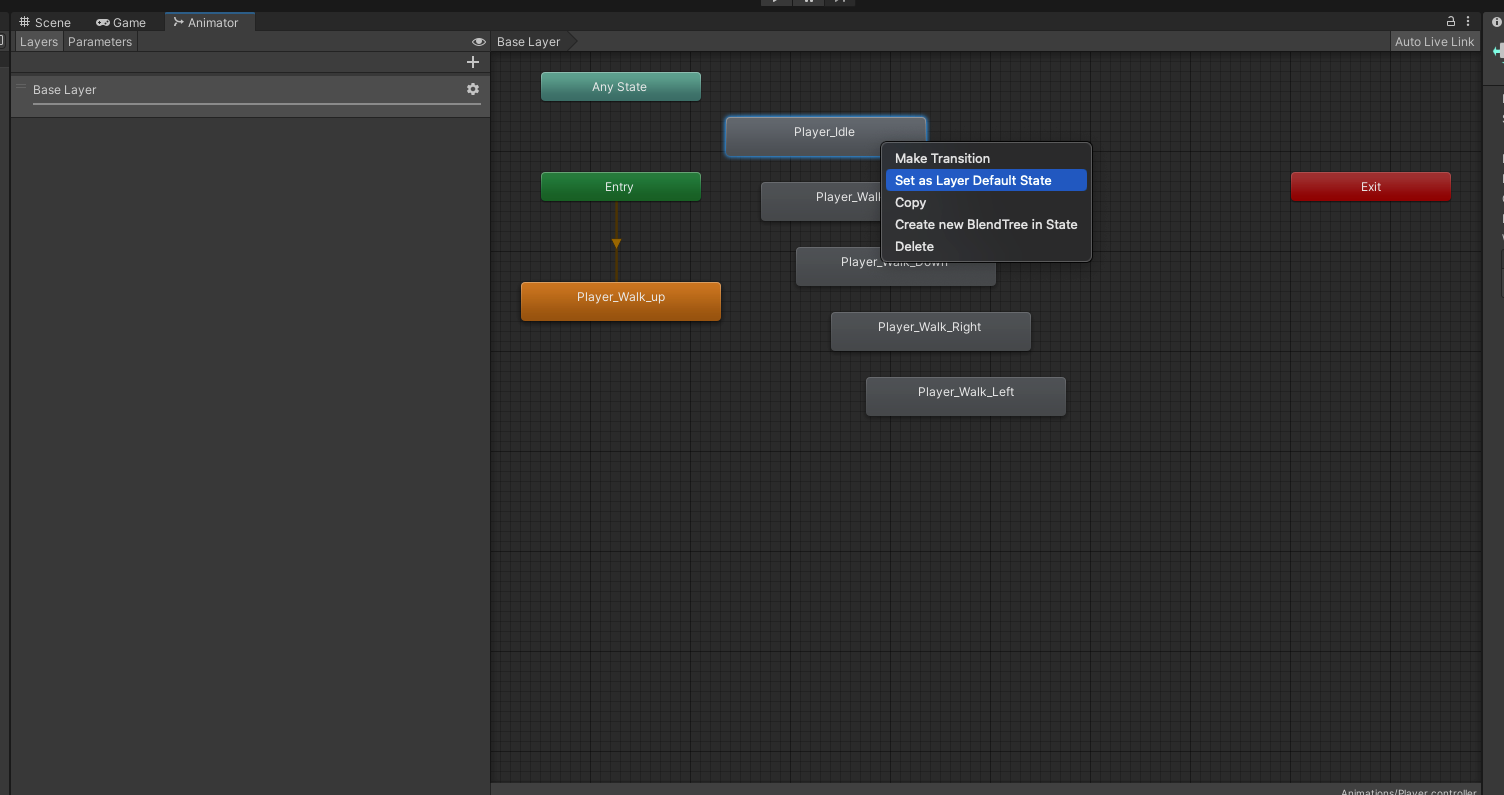Switch to the Game tab
The height and width of the screenshot is (795, 1504).
click(121, 22)
